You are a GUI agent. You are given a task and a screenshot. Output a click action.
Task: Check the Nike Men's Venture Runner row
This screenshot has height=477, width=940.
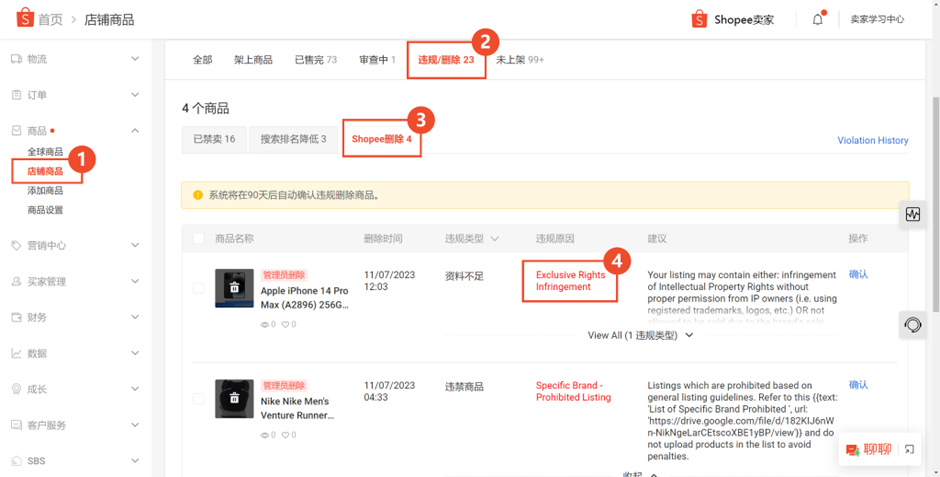[198, 398]
